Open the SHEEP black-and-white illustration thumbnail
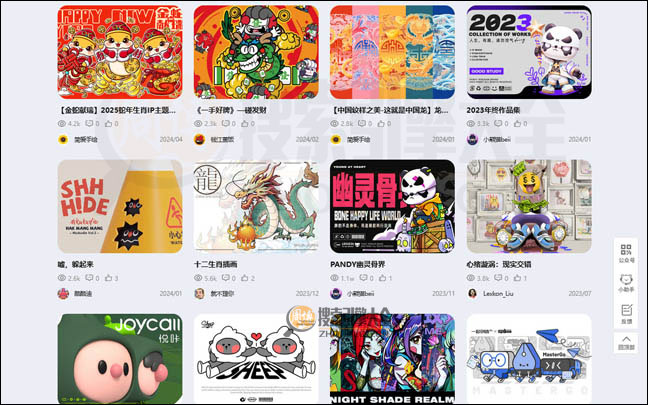Screen dimensions: 648x405 point(256,359)
